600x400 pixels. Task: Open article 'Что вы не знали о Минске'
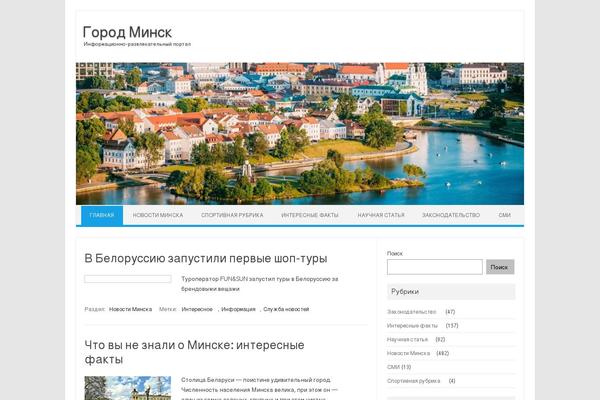tap(194, 352)
